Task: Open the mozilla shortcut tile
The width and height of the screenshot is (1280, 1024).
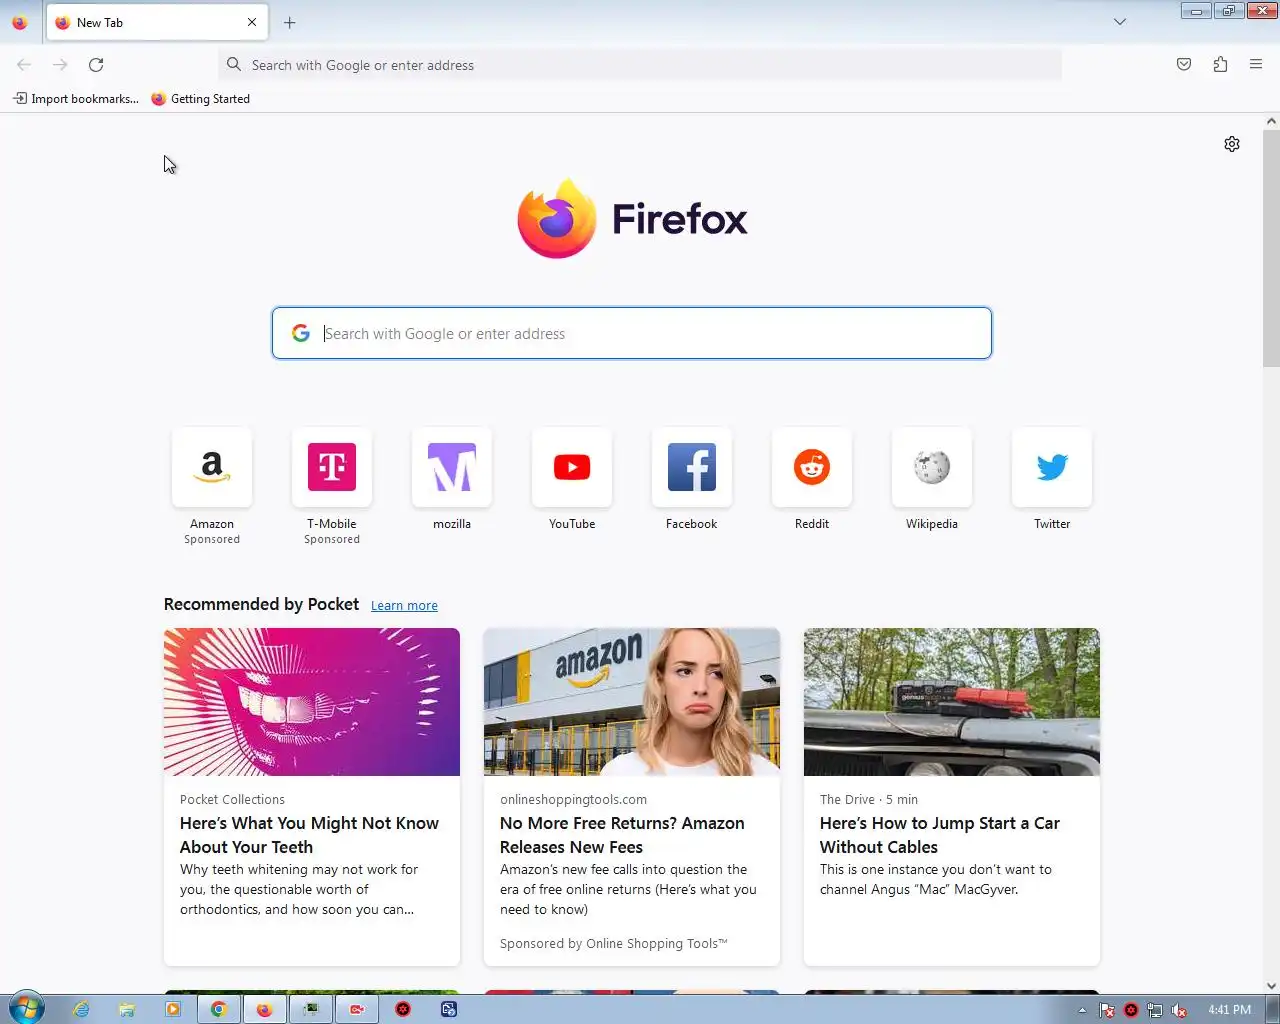Action: [452, 467]
